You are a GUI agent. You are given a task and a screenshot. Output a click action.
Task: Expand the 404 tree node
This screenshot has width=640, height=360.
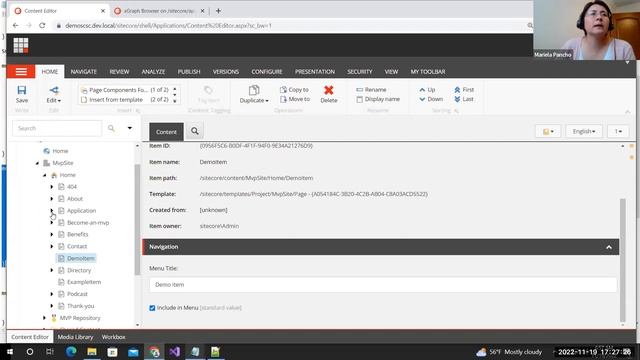(x=52, y=187)
